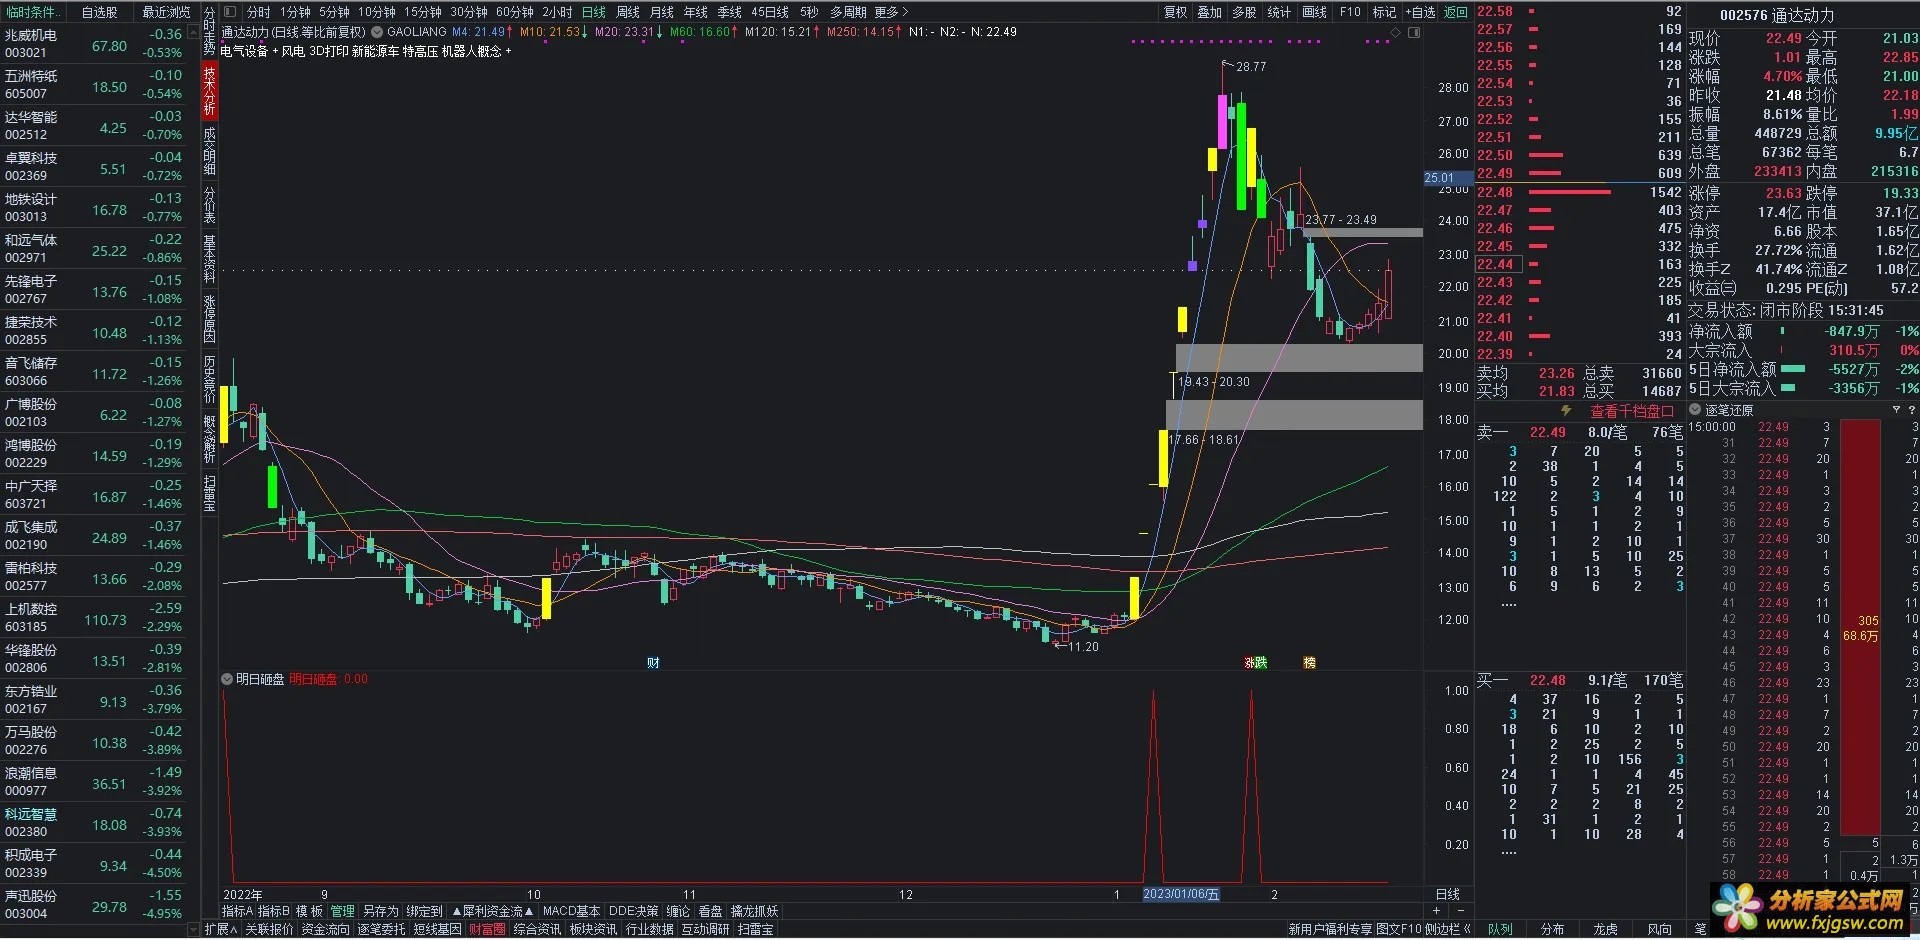The height and width of the screenshot is (940, 1920).
Task: Click the 多股 toolbar button
Action: pos(1244,12)
